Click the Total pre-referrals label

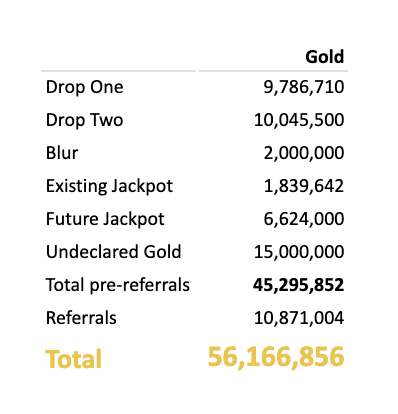[x=118, y=285]
